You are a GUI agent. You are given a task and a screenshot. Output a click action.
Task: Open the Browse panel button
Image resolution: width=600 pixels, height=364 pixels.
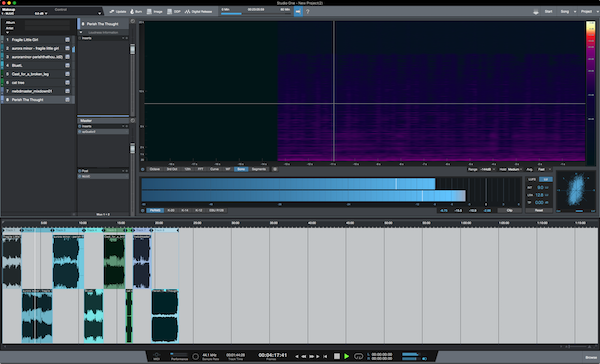coord(591,357)
